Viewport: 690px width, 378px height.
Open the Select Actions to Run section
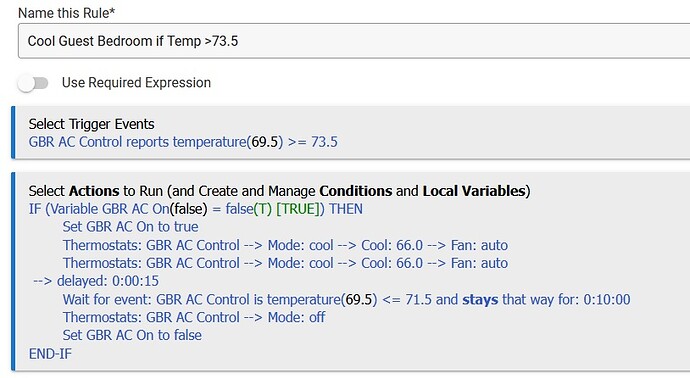(279, 191)
